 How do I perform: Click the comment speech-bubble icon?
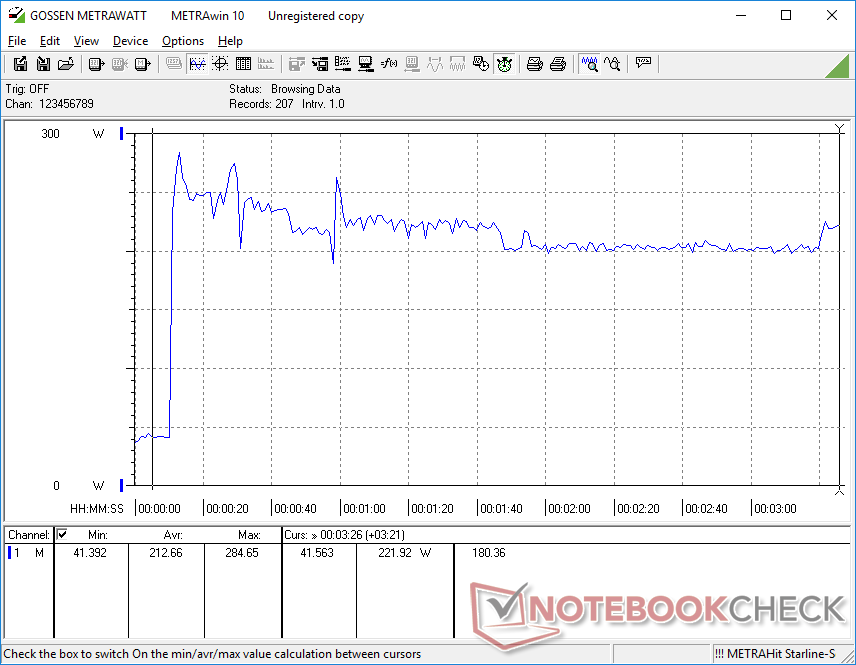coord(644,63)
